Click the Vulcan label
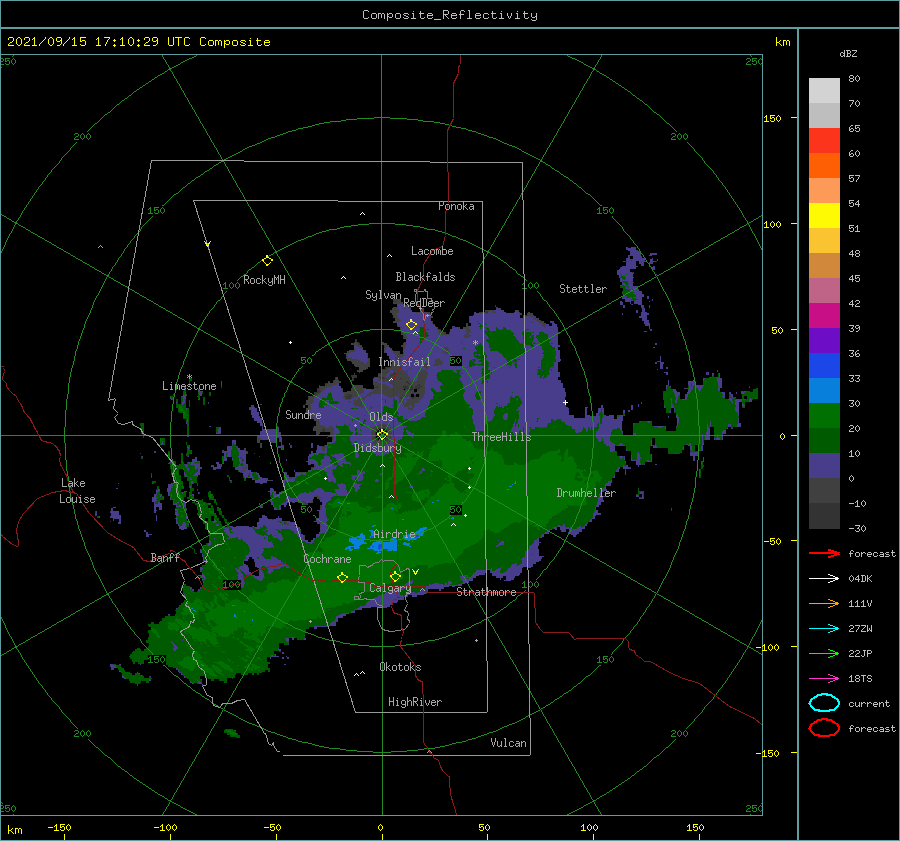Image resolution: width=900 pixels, height=841 pixels. coord(508,743)
